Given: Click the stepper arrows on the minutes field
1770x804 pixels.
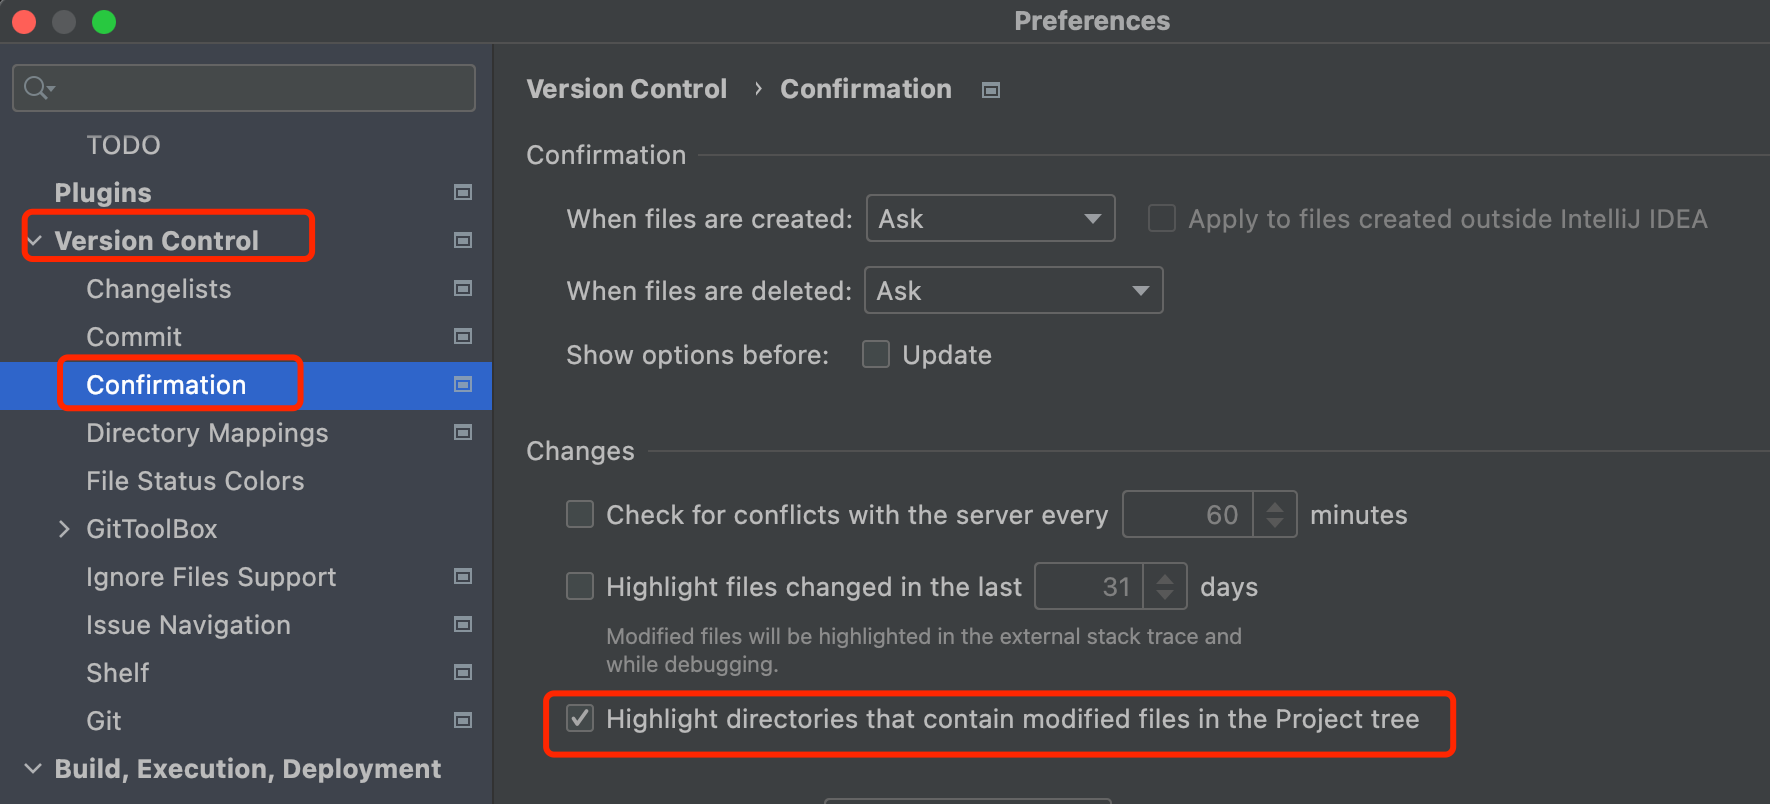Looking at the screenshot, I should (1275, 515).
